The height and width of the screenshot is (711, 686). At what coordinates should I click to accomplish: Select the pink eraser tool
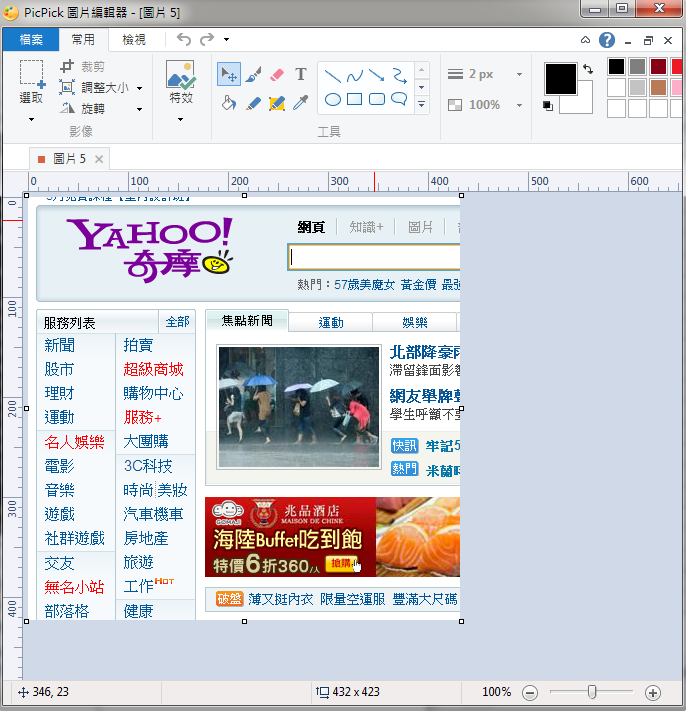click(x=277, y=74)
